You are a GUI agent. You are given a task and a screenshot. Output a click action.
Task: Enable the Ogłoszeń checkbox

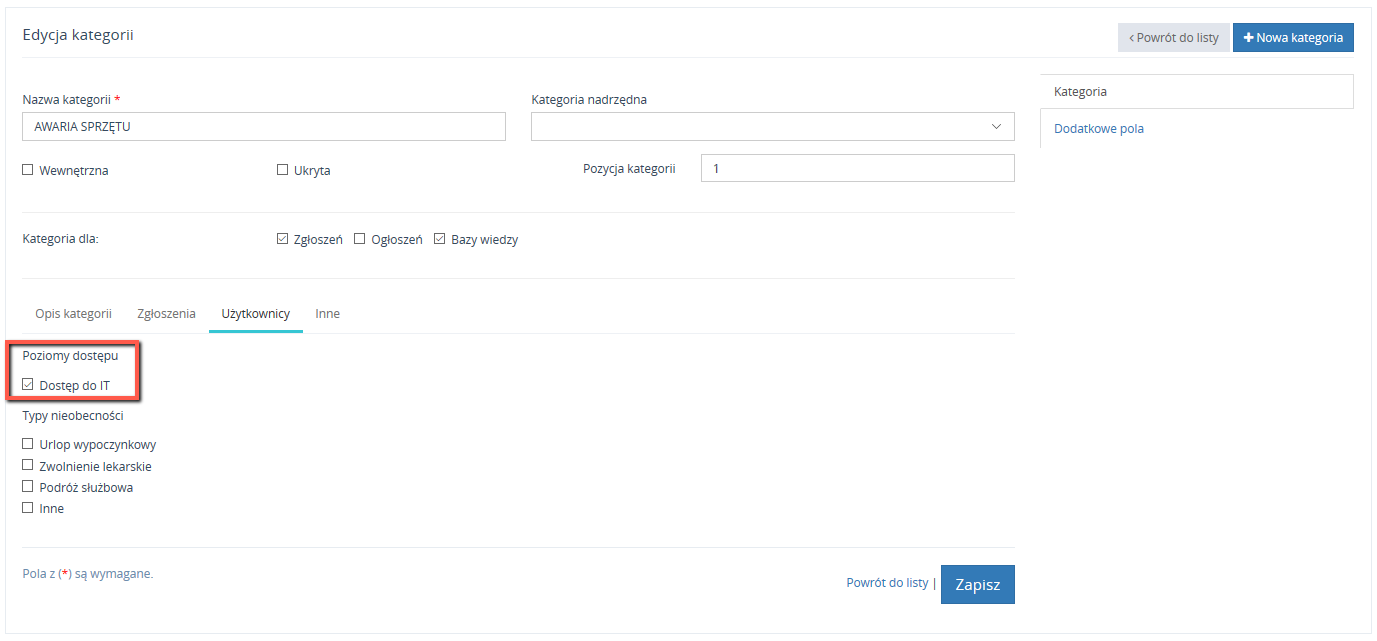[360, 239]
